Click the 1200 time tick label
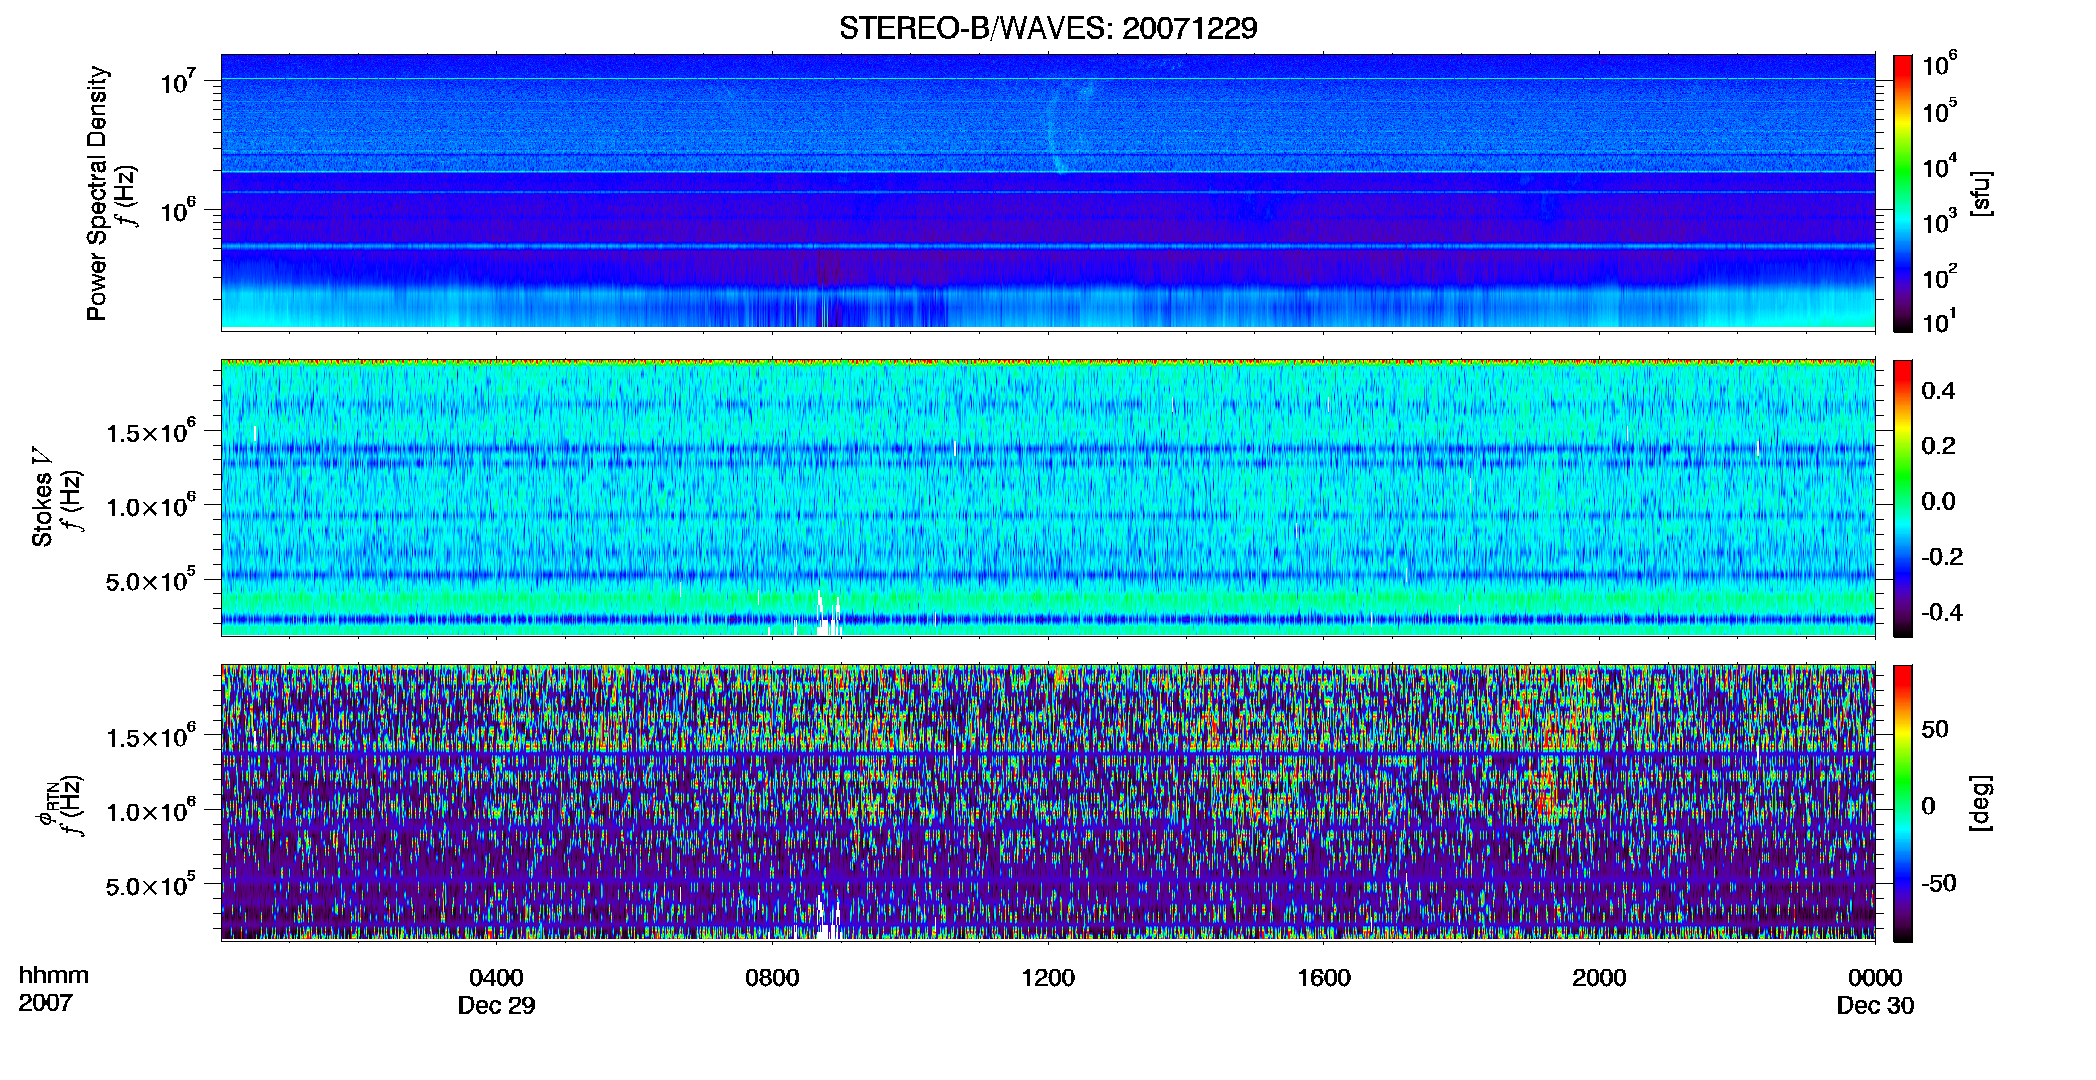Image resolution: width=2096 pixels, height=1080 pixels. point(1048,978)
